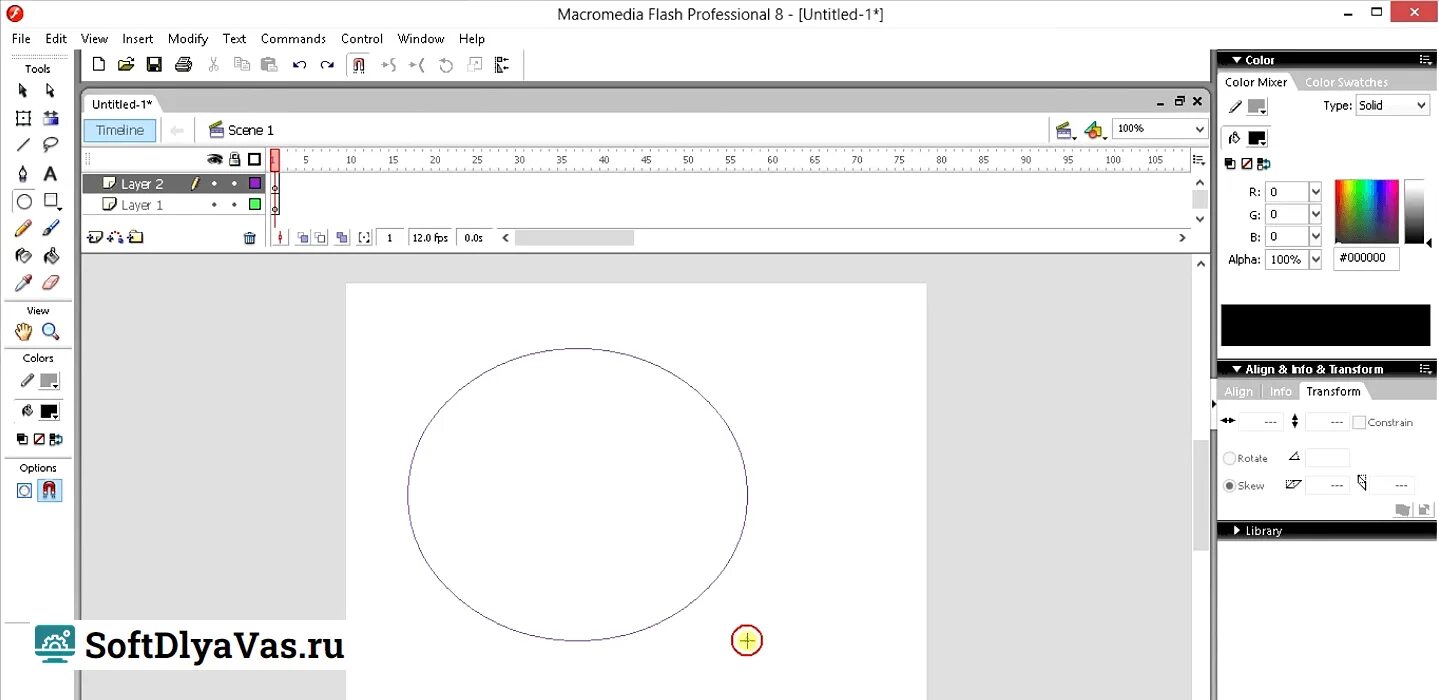Image resolution: width=1439 pixels, height=700 pixels.
Task: Pick the Eyedropper tool
Action: pyautogui.click(x=23, y=282)
